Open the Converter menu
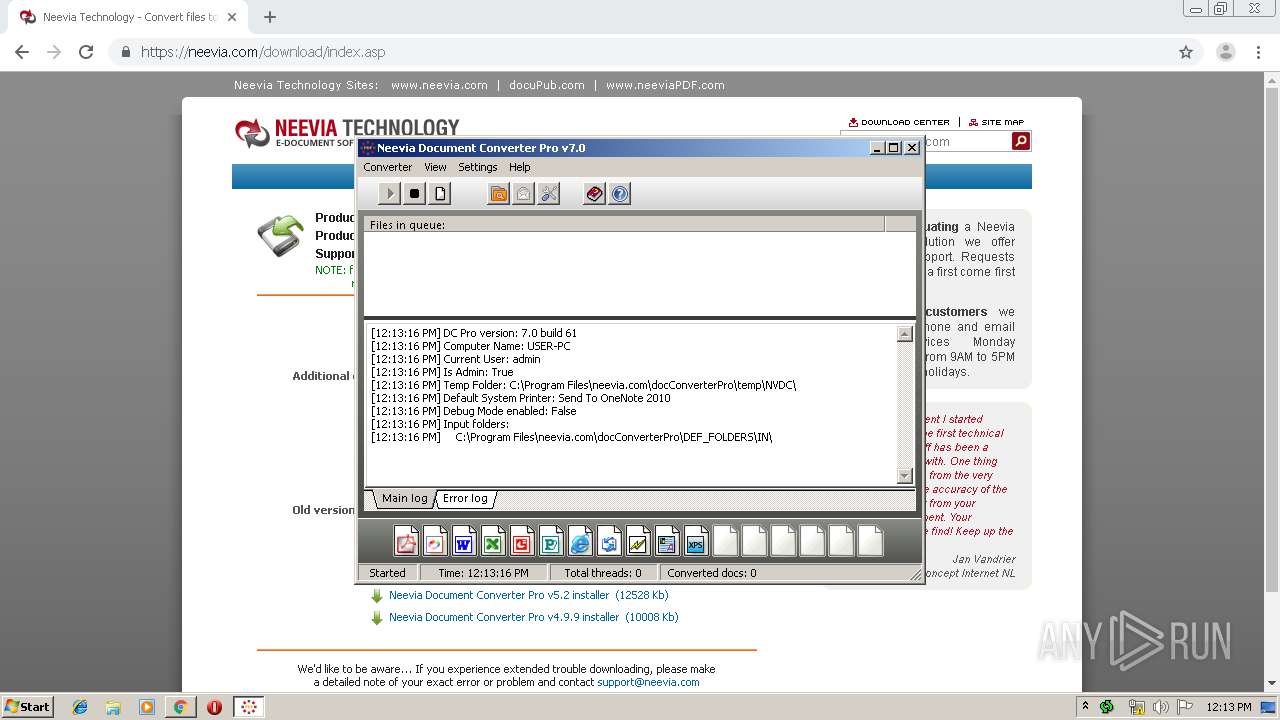 (388, 167)
